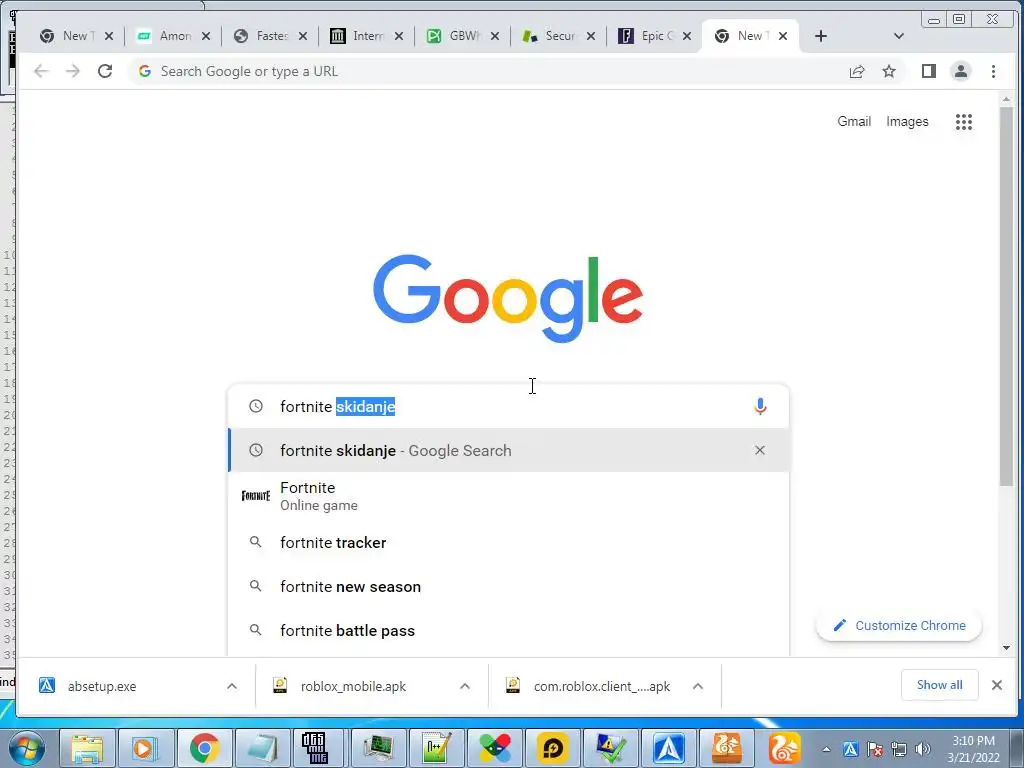
Task: Open the Images link
Action: point(907,121)
